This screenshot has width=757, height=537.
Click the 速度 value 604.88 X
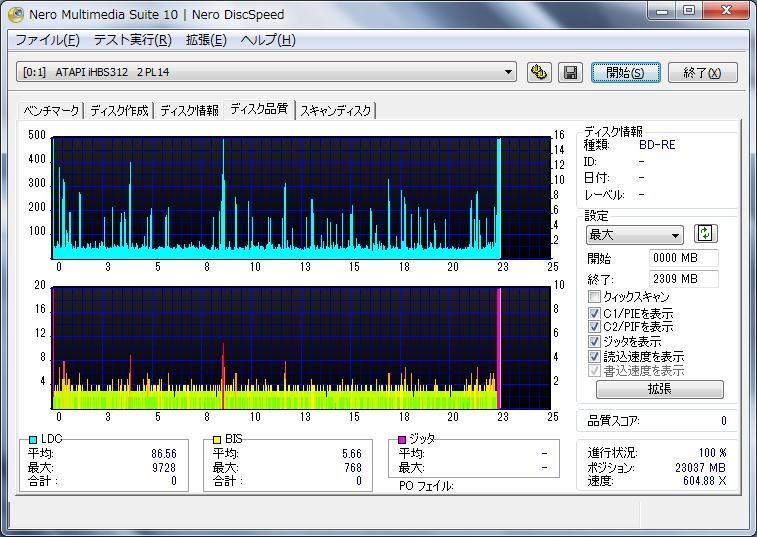(x=704, y=481)
